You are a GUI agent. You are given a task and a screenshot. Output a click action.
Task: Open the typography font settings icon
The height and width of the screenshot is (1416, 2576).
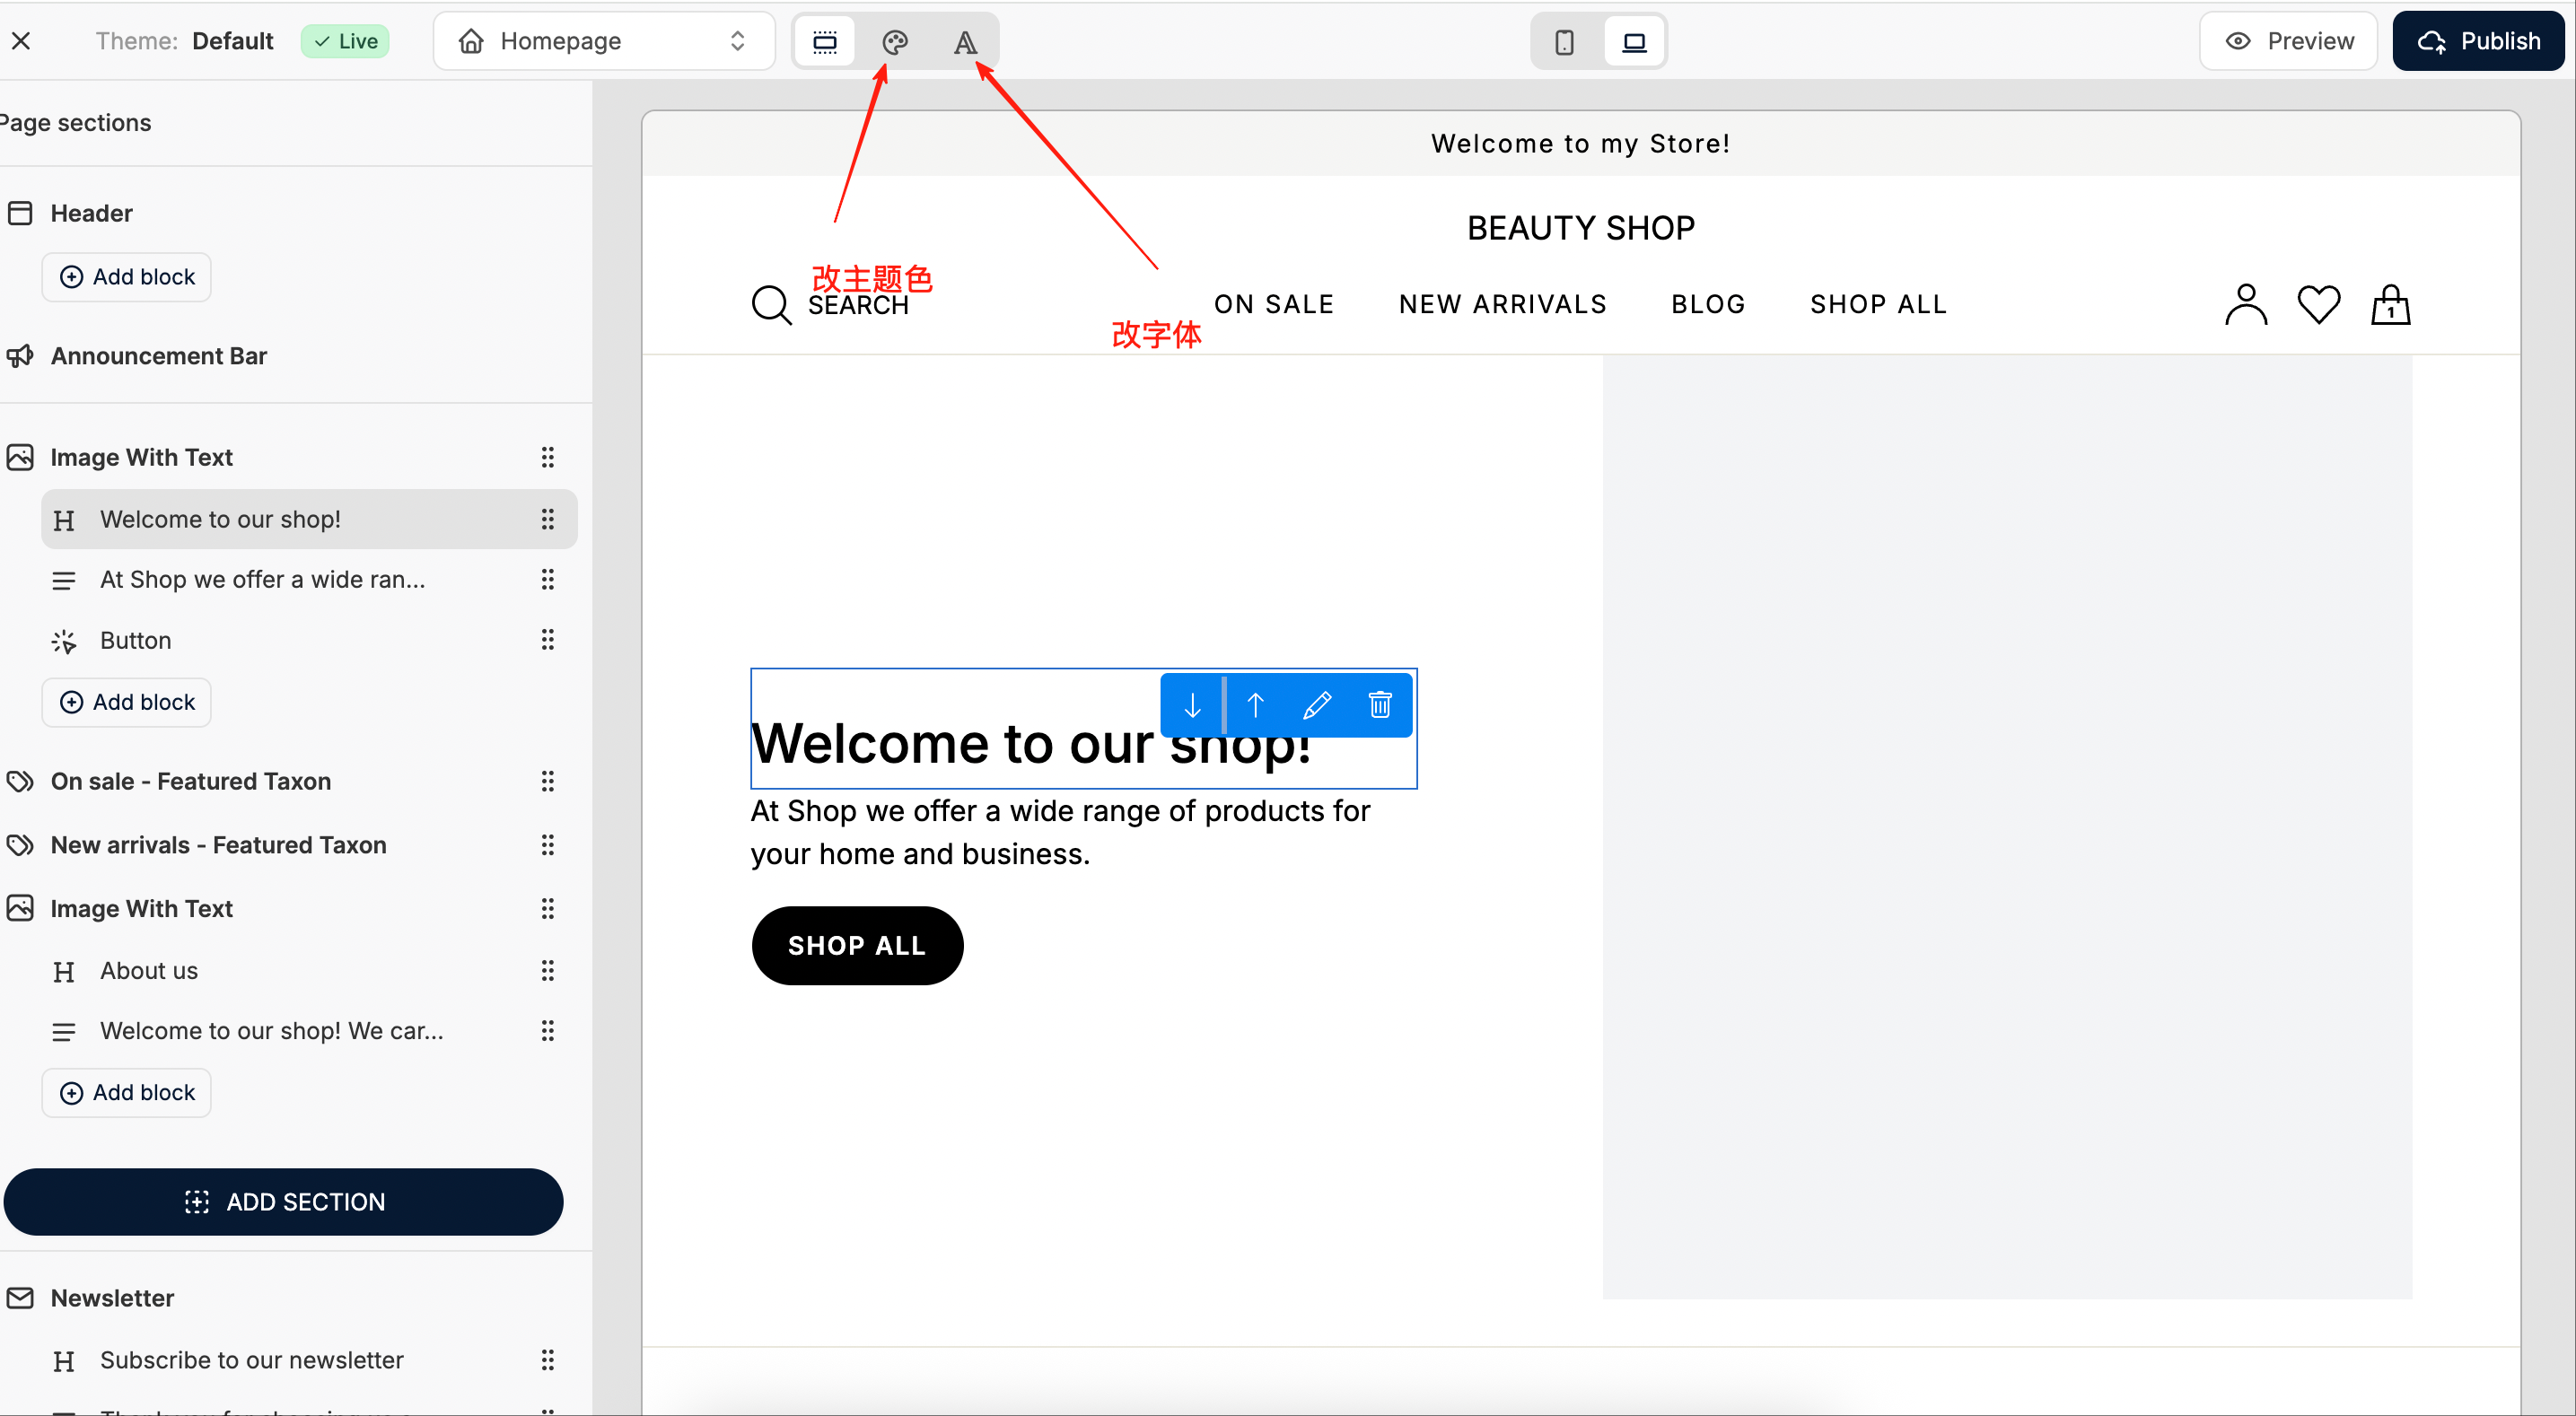click(964, 41)
